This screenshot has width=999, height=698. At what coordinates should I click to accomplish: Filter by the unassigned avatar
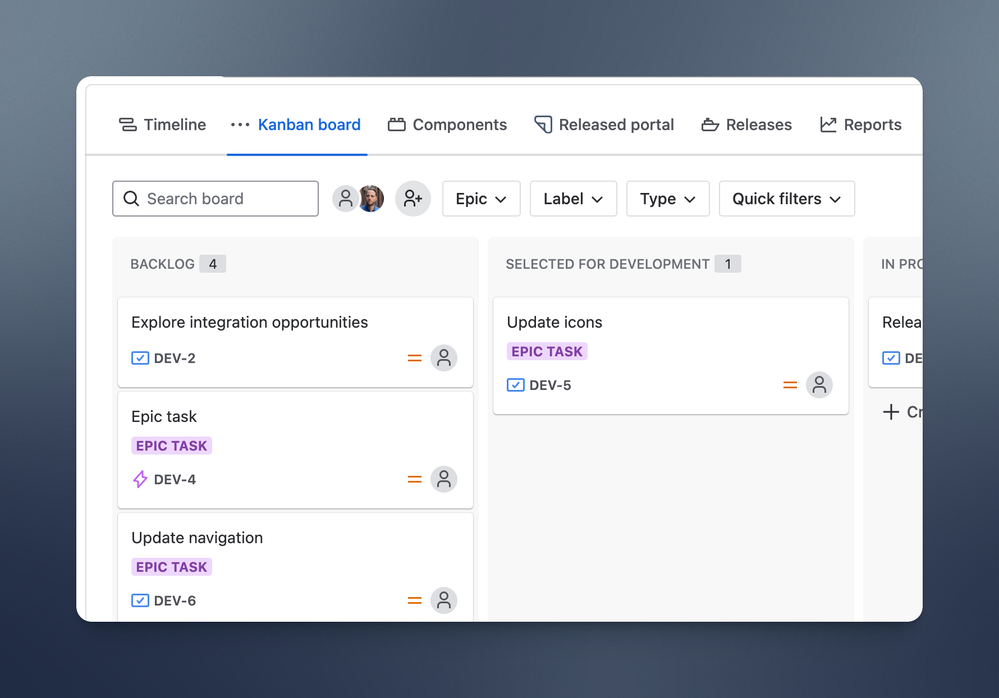[345, 199]
